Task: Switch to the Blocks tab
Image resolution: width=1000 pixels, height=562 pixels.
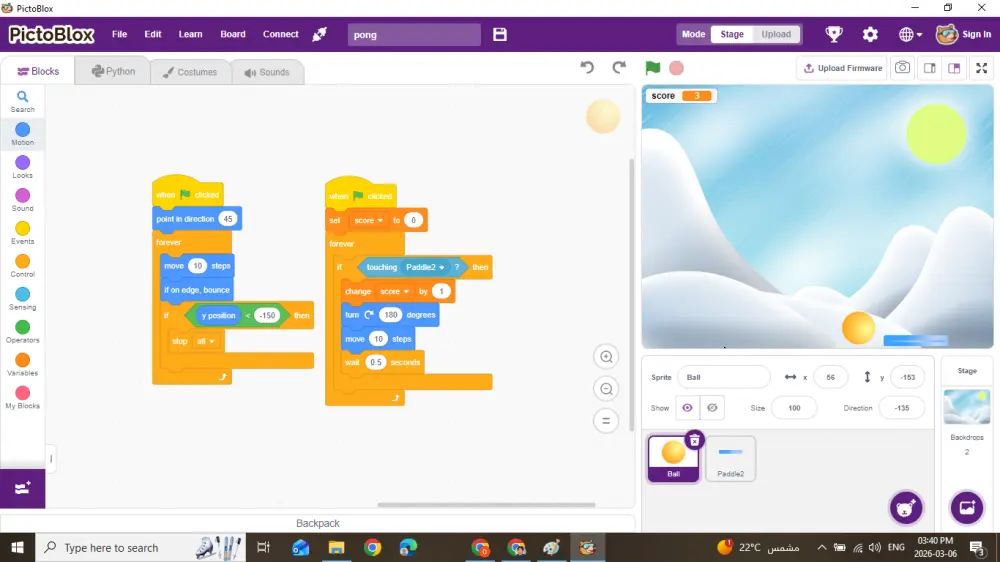Action: pyautogui.click(x=38, y=71)
